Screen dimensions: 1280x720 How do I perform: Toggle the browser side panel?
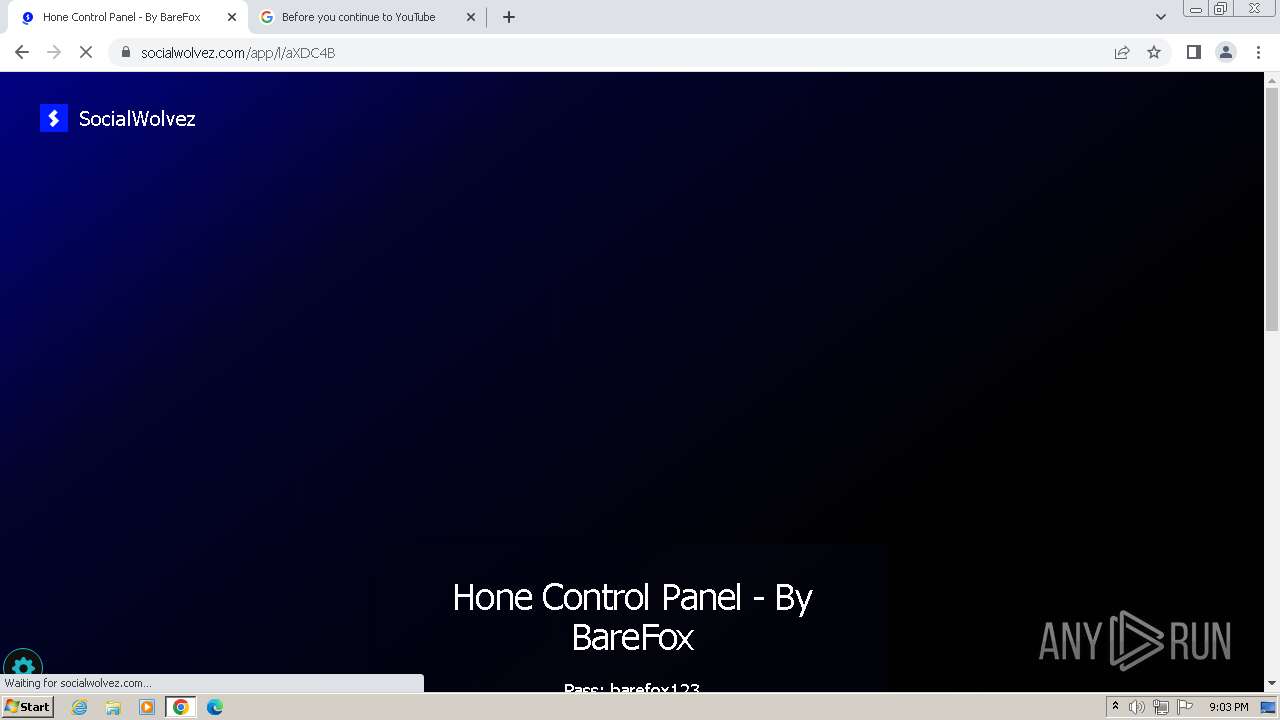(1193, 52)
